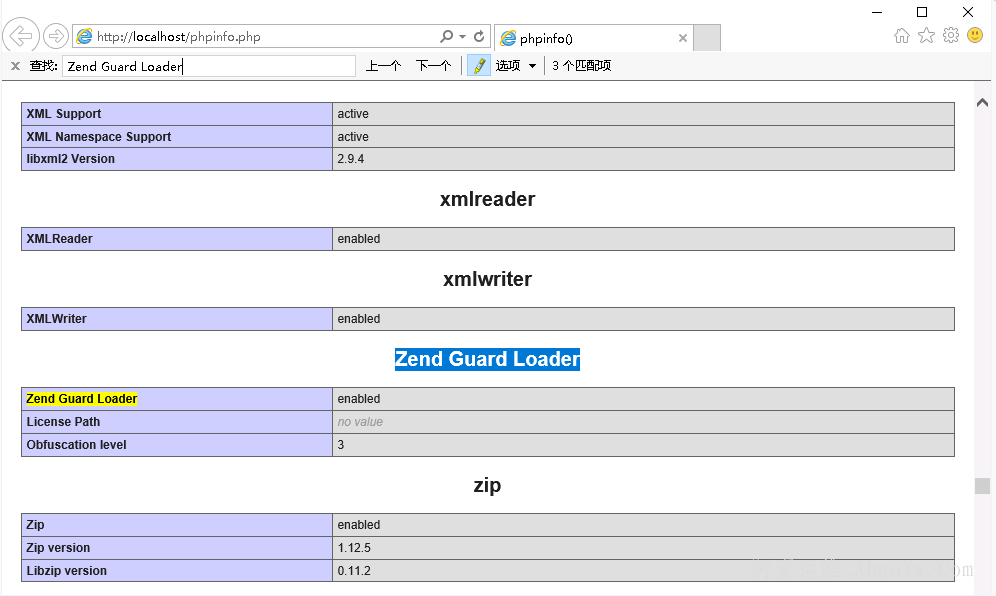Jump to next match with 下一个

tap(433, 66)
